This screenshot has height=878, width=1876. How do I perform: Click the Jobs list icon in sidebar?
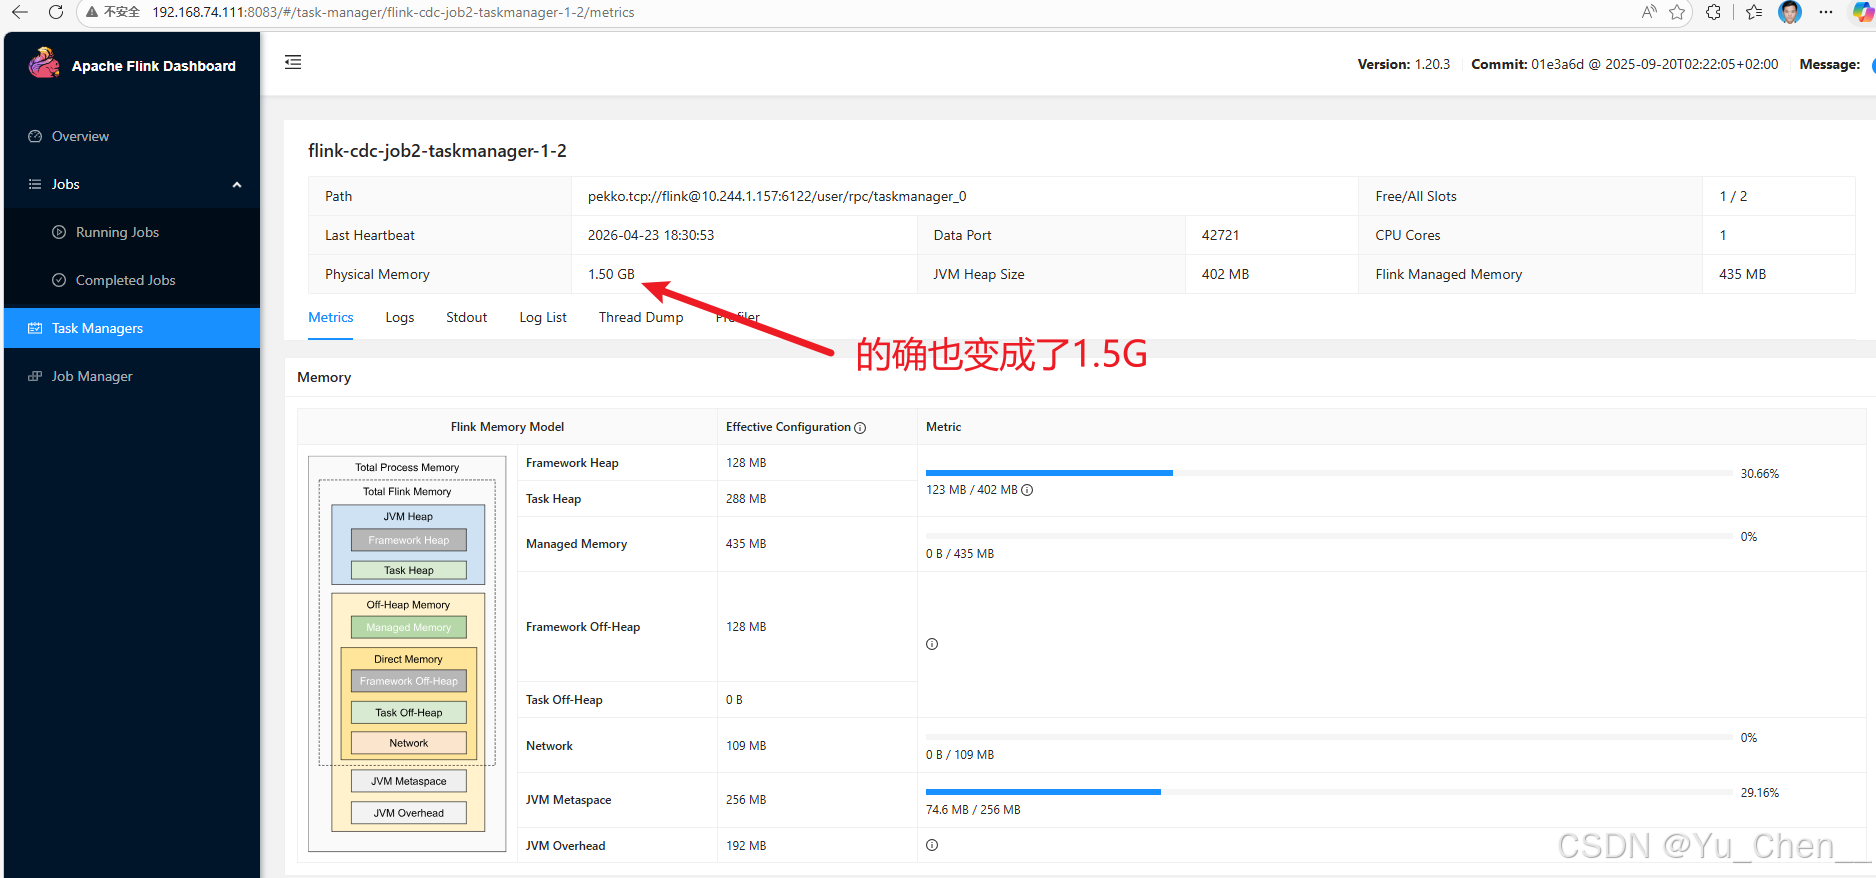[35, 184]
